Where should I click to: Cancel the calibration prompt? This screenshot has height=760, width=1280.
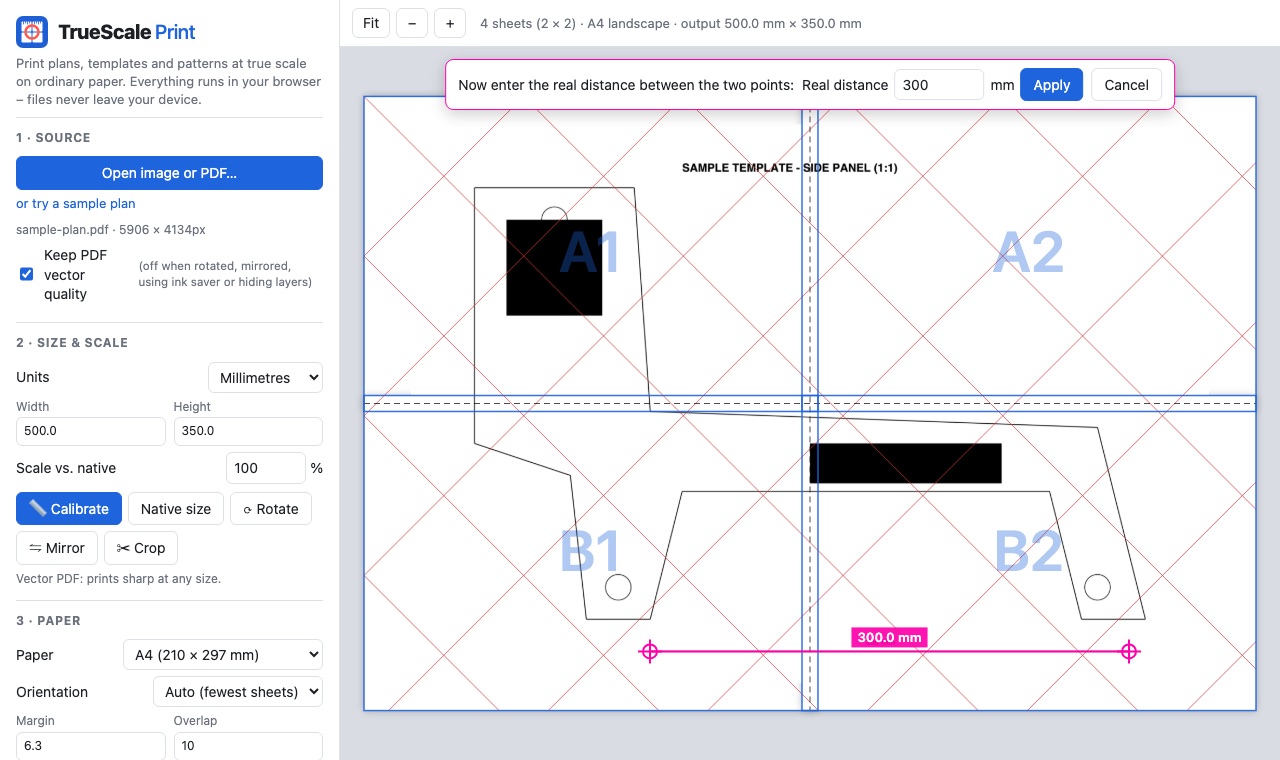pyautogui.click(x=1126, y=85)
